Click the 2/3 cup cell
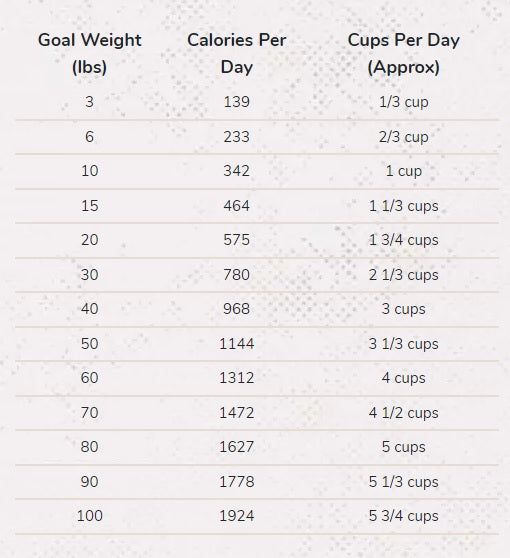Image resolution: width=510 pixels, height=558 pixels. [404, 137]
